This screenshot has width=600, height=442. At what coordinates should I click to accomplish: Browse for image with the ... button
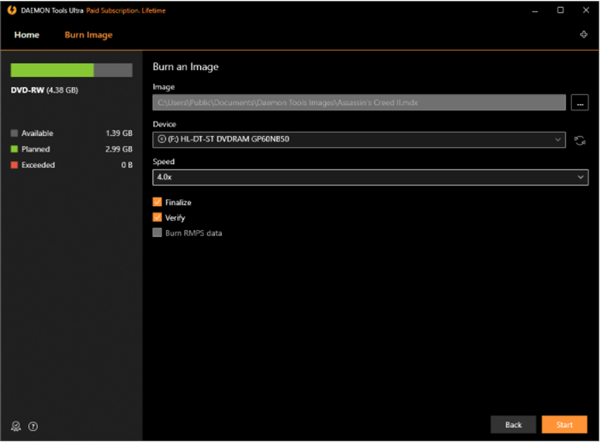tap(580, 103)
